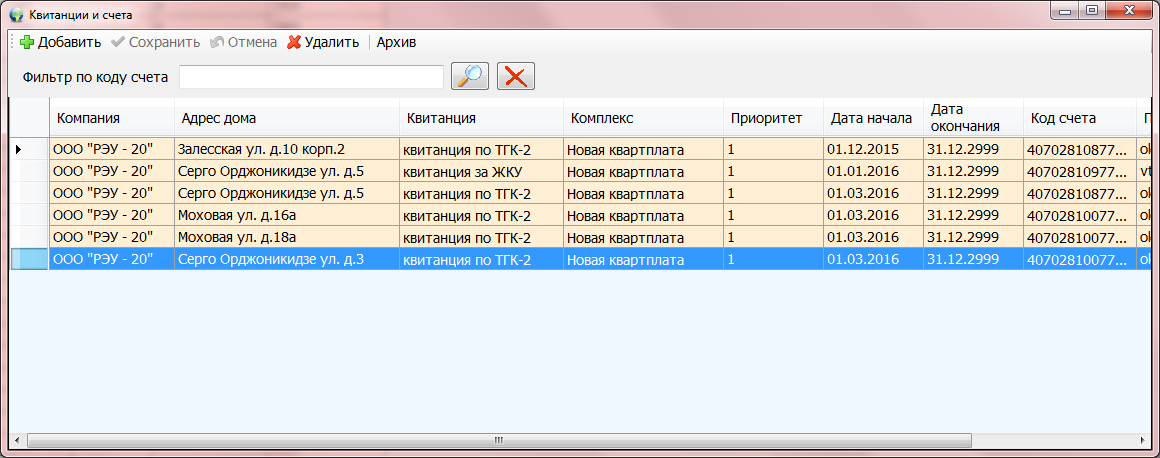Click horizontal scrollbar right arrow

point(1143,440)
